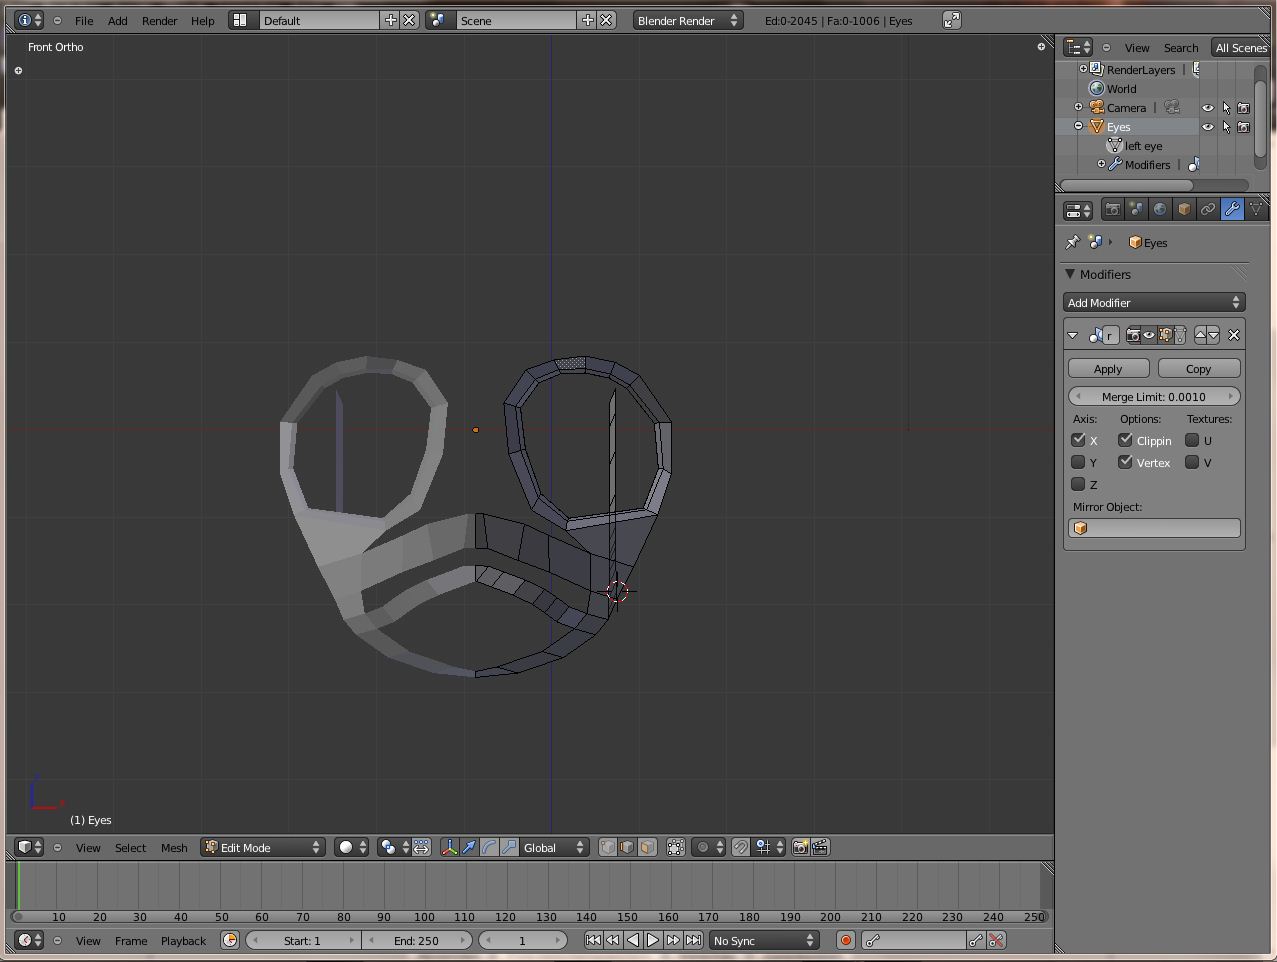Click the OpenGL render image camera icon

[x=800, y=847]
